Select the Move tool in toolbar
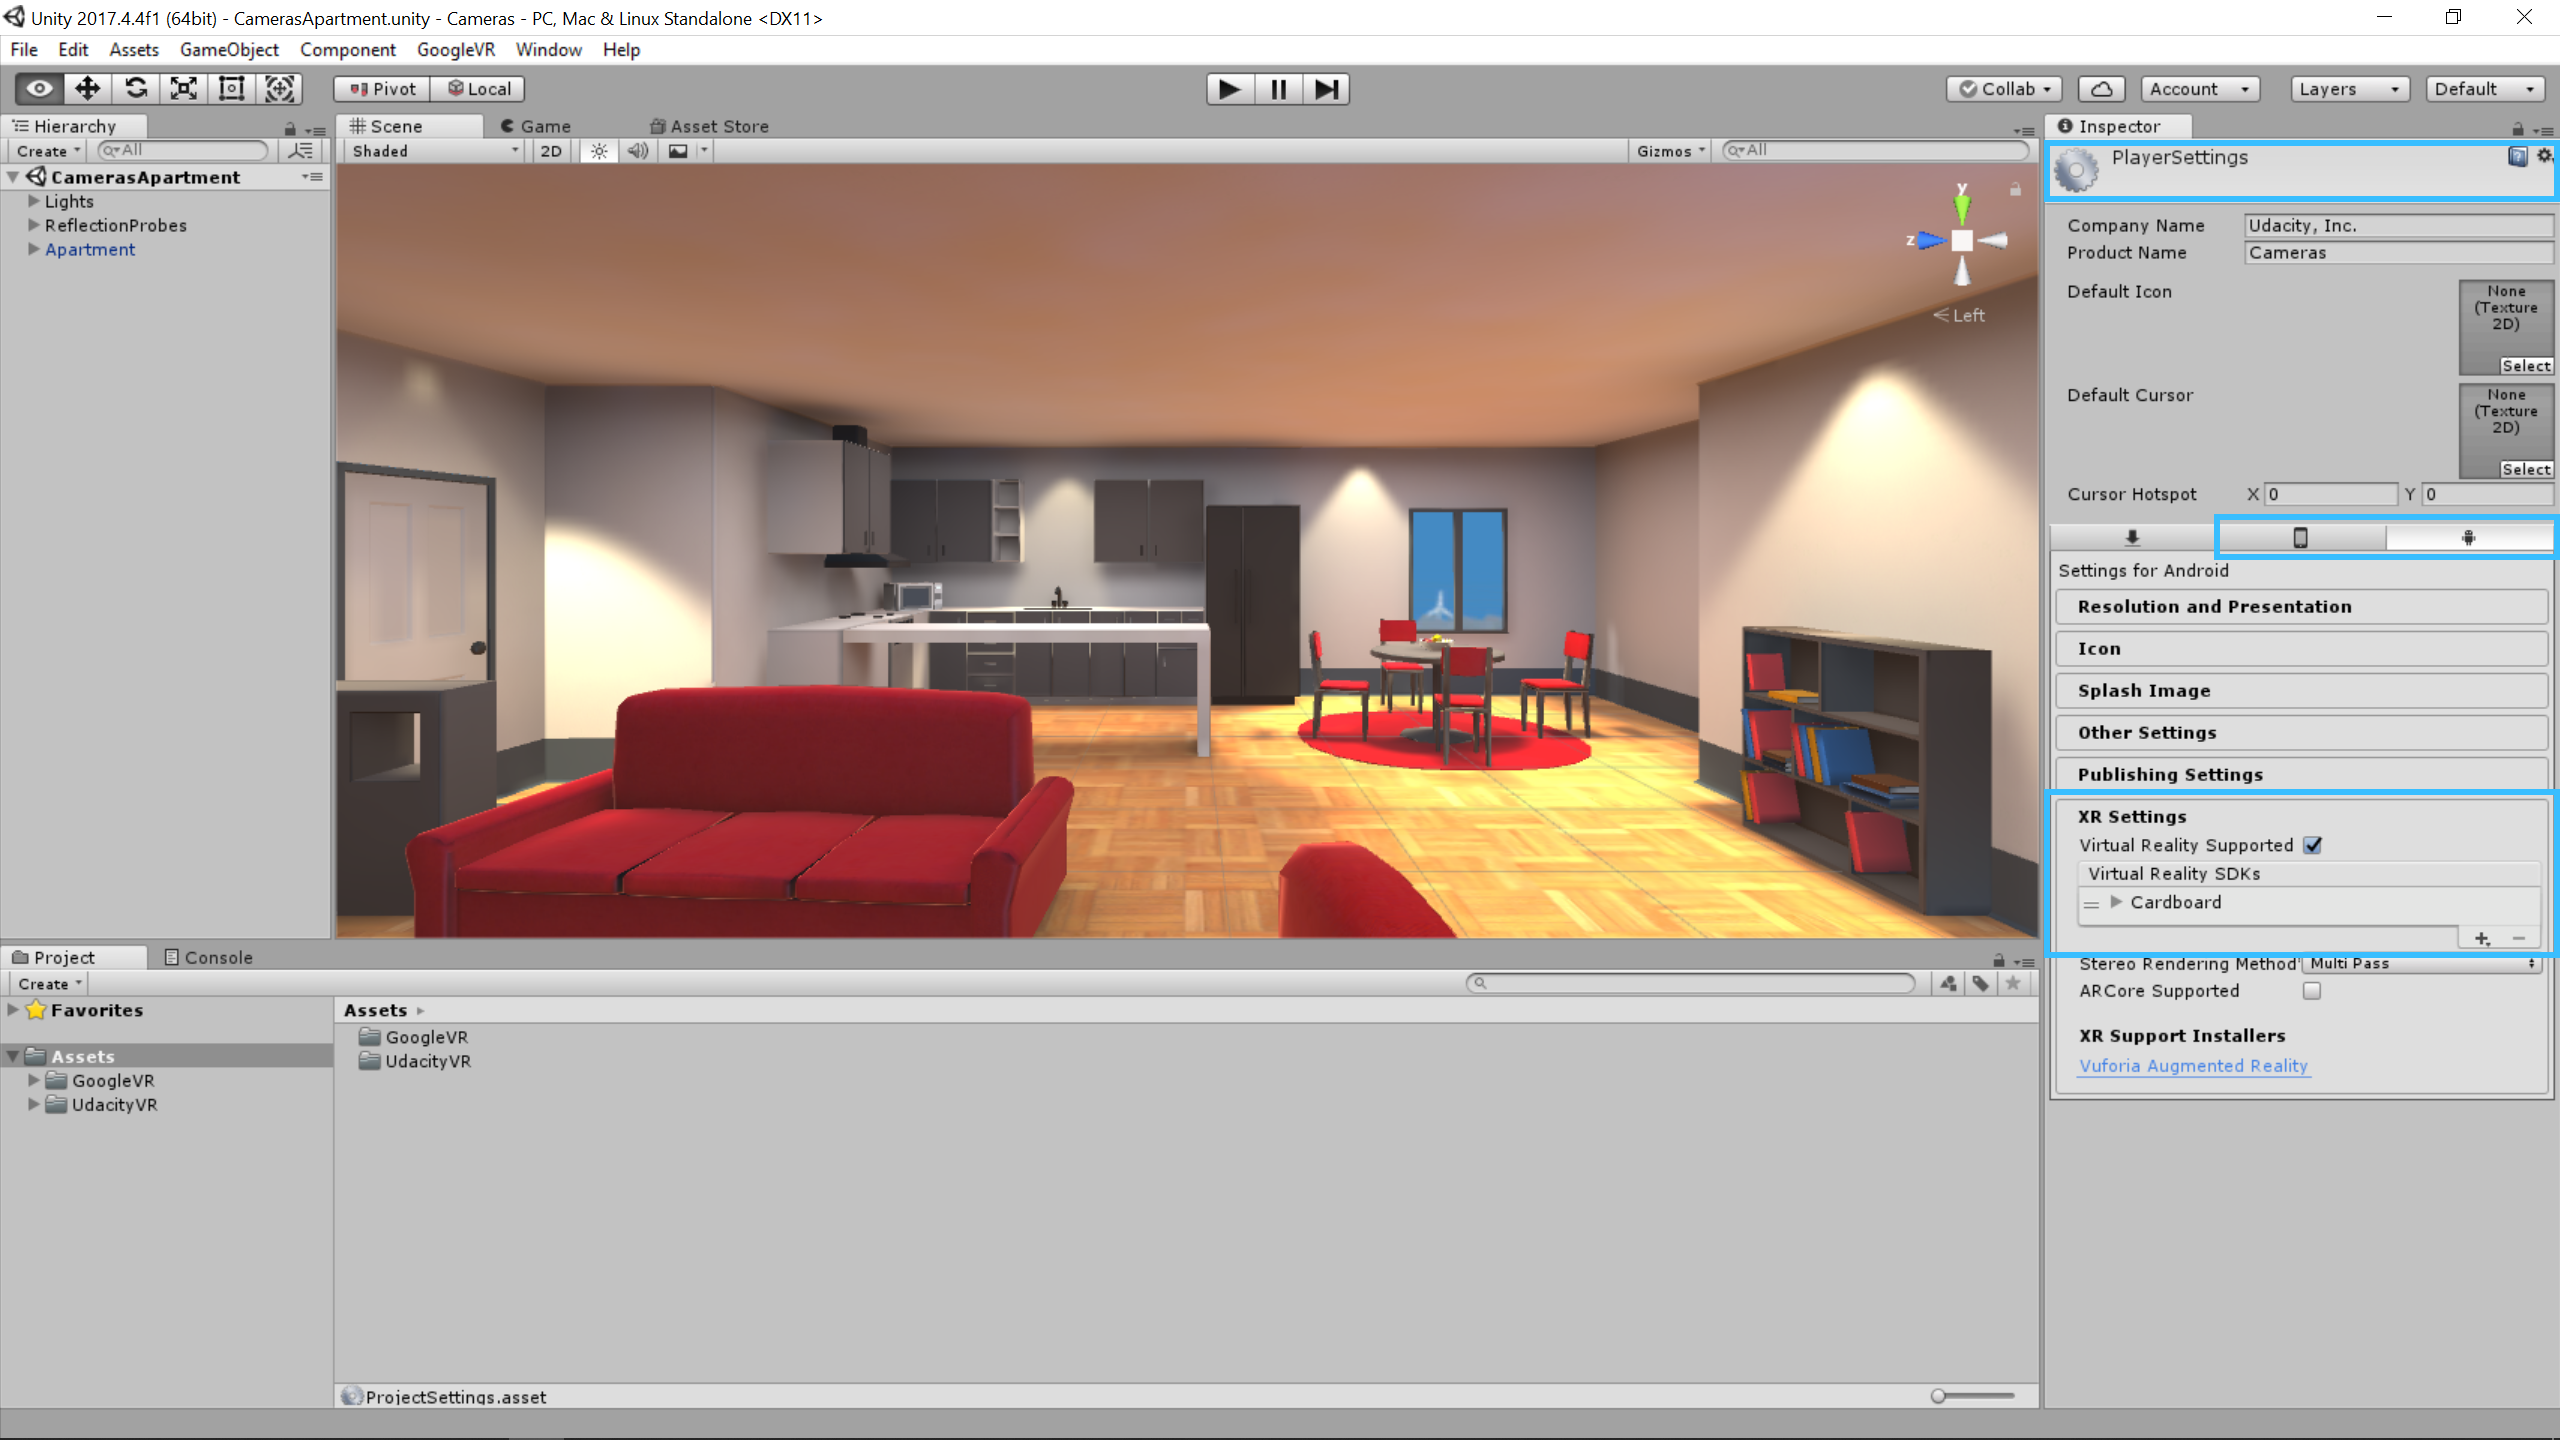2560x1440 pixels. 87,89
